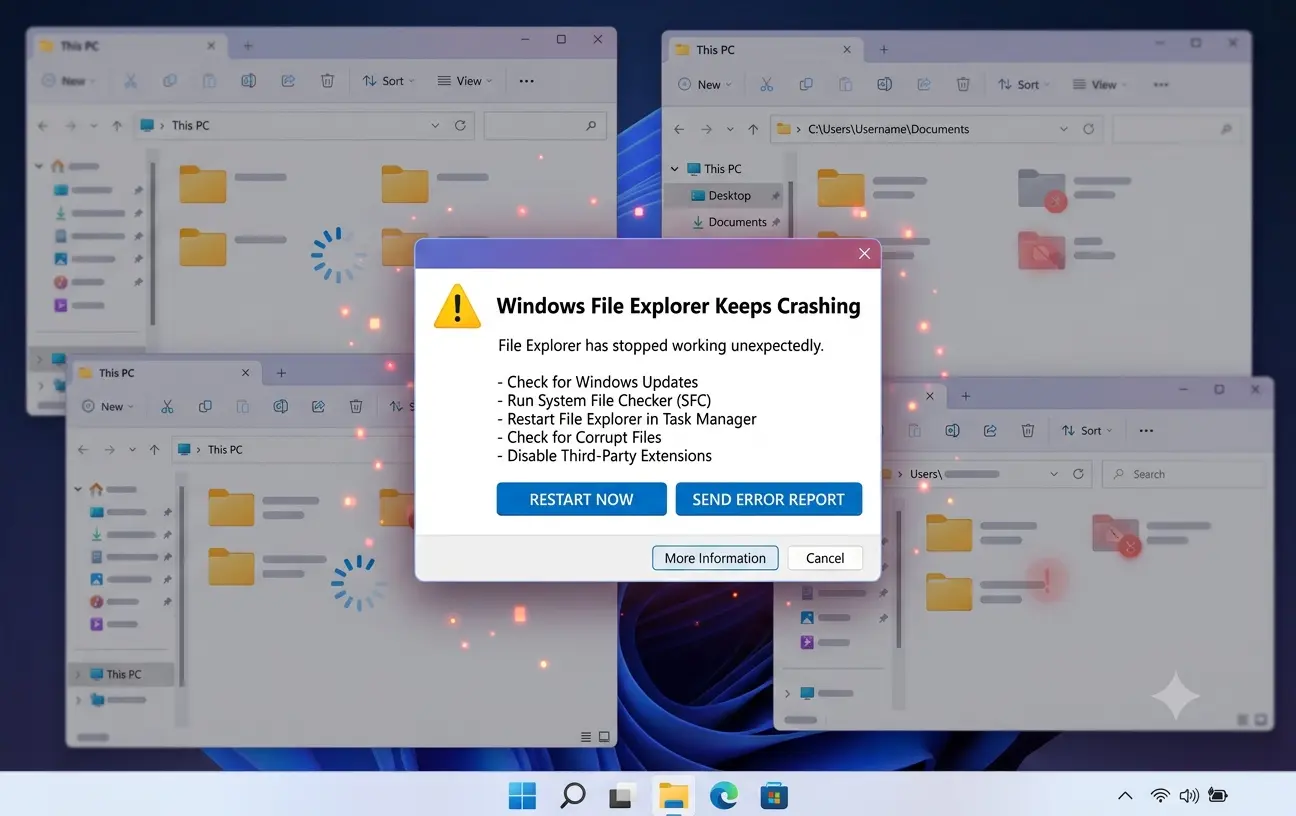Screen dimensions: 1296x816
Task: Click the Wi-Fi icon in system tray
Action: pyautogui.click(x=1160, y=796)
